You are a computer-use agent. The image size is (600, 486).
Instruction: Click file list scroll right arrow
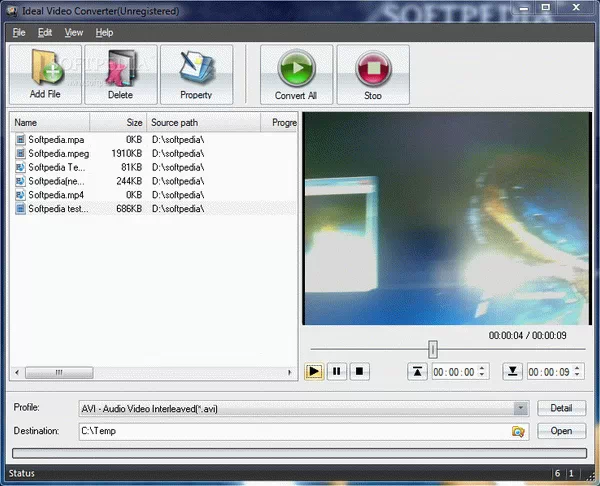[289, 372]
